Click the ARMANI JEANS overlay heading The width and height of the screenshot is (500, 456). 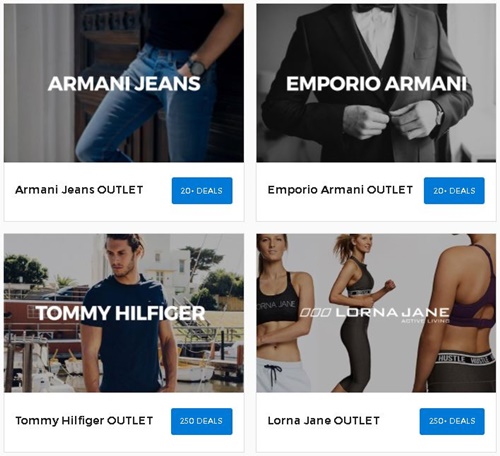[124, 84]
